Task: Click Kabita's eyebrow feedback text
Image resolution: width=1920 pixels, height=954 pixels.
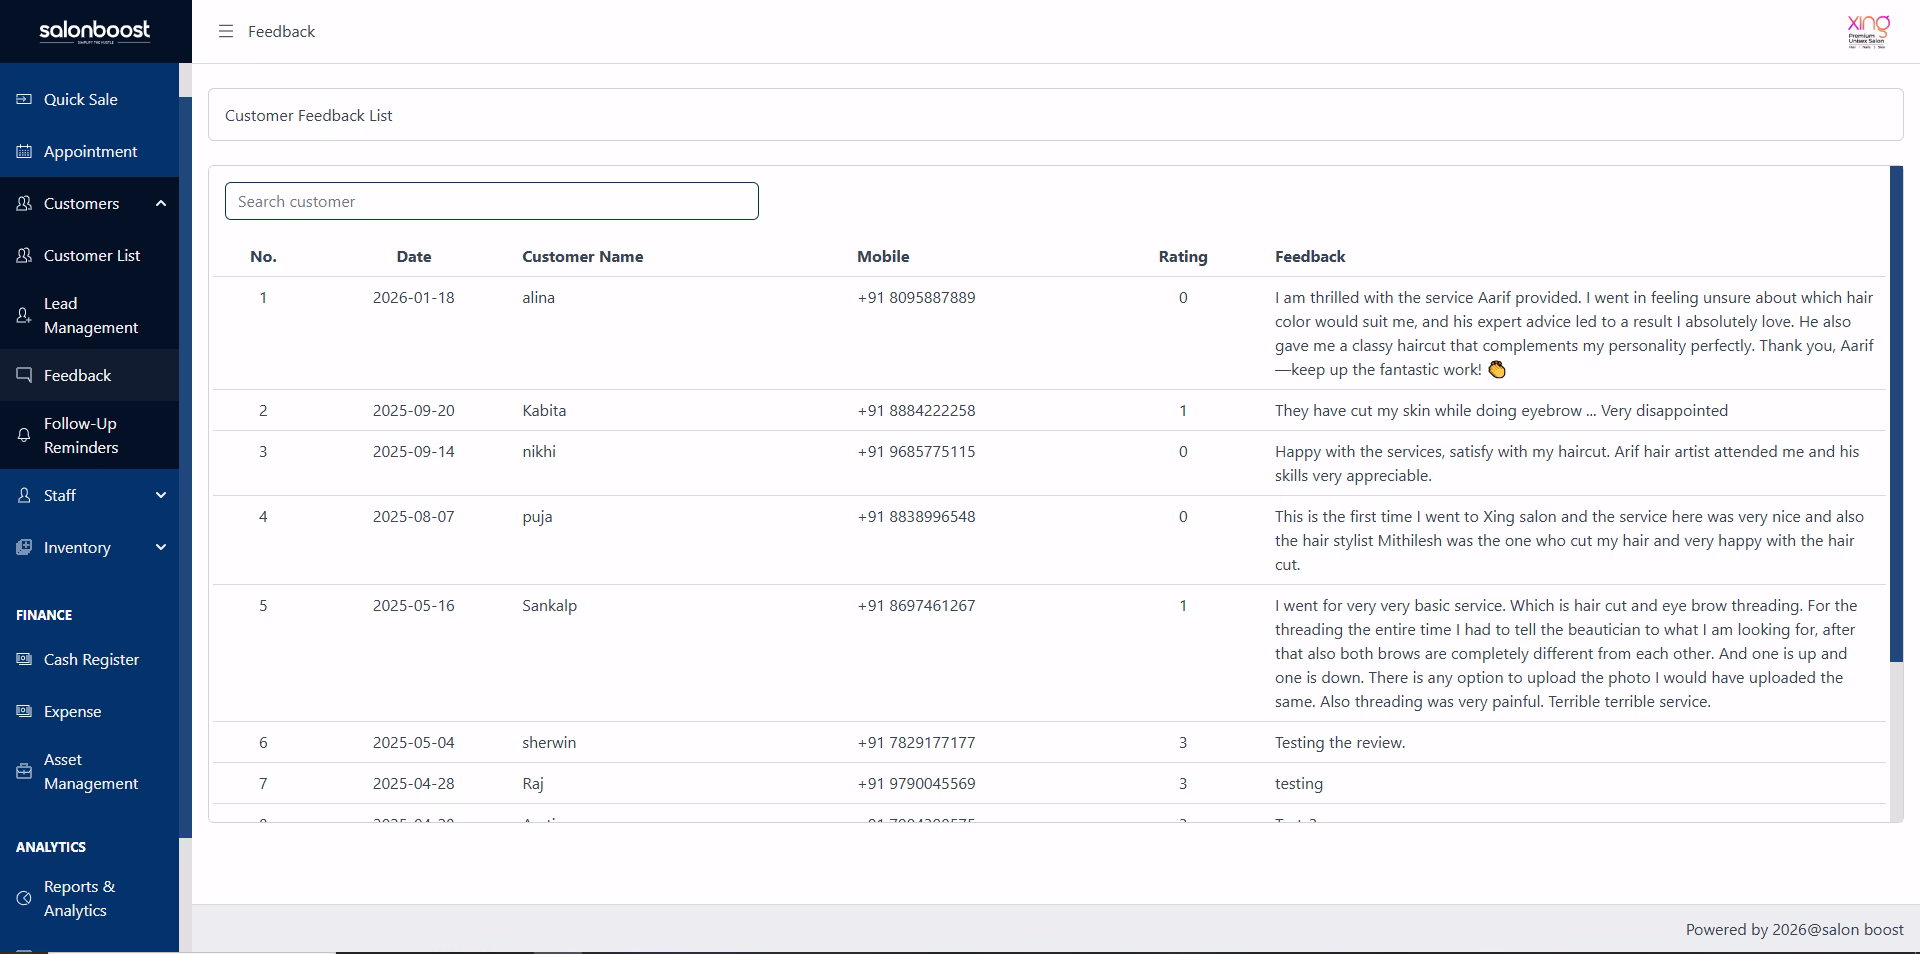Action: point(1501,410)
